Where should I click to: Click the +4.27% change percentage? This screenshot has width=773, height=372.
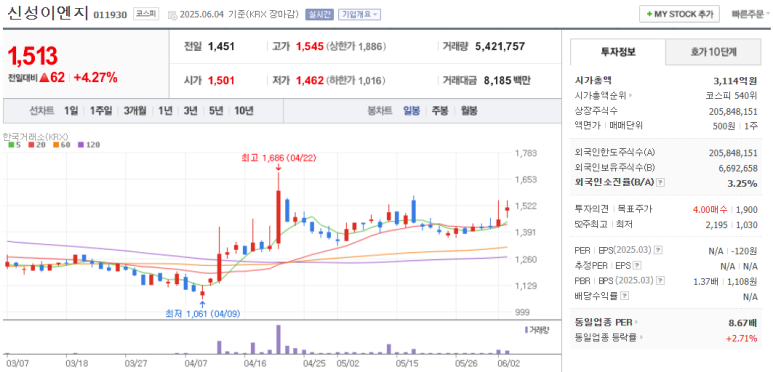tap(96, 77)
